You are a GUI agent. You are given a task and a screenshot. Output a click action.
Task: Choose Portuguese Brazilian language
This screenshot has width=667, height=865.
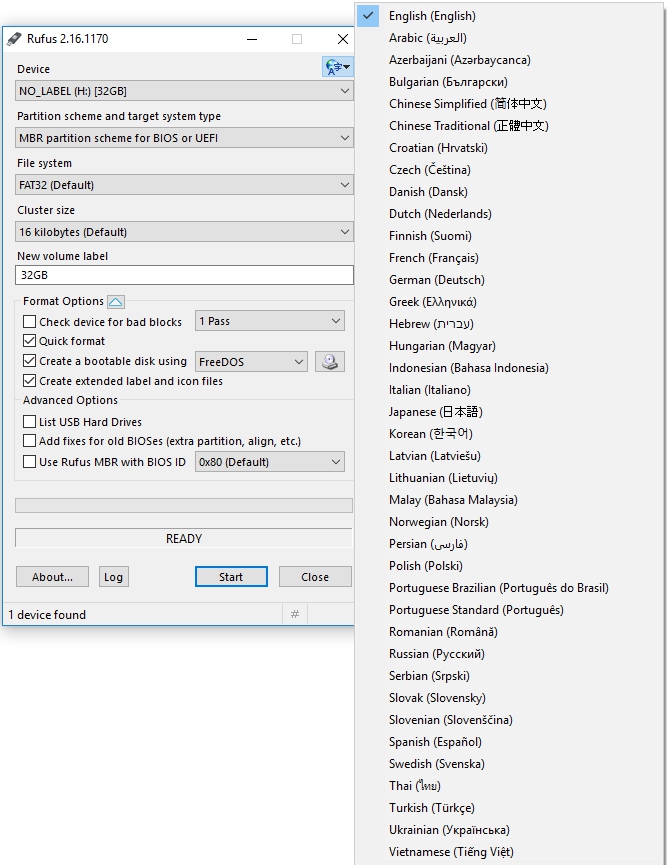pos(509,588)
